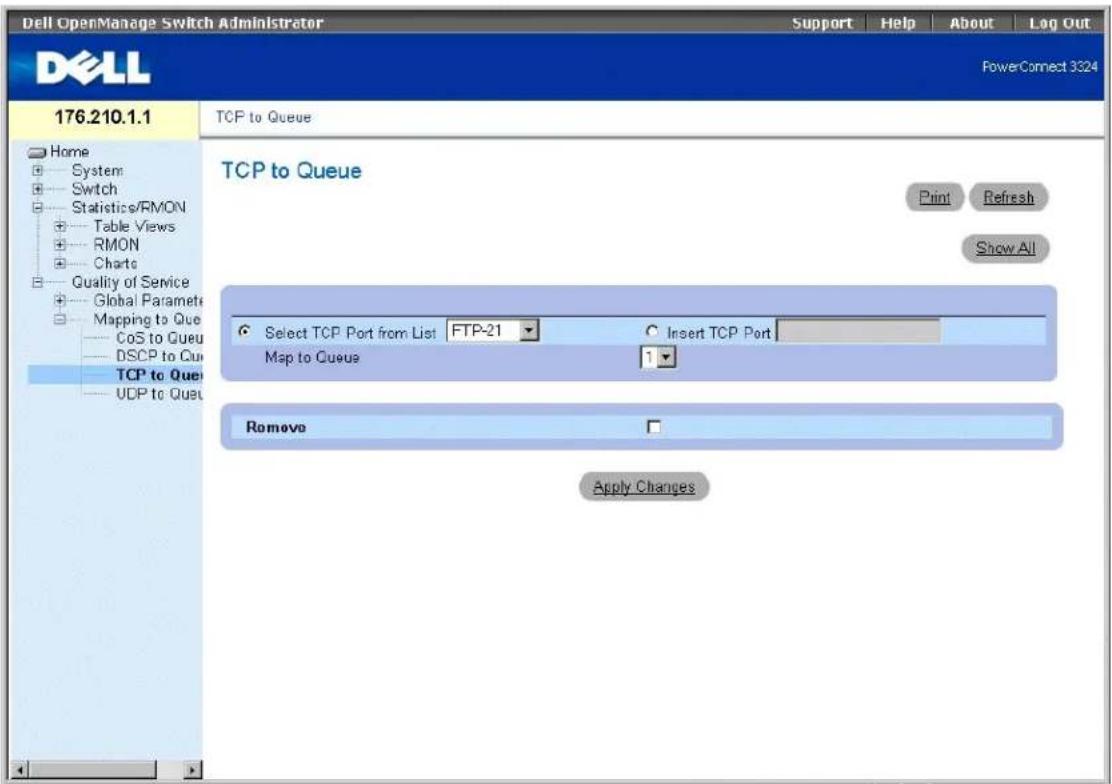Select Quality of Service in tree
This screenshot has width=1112, height=784.
(130, 282)
